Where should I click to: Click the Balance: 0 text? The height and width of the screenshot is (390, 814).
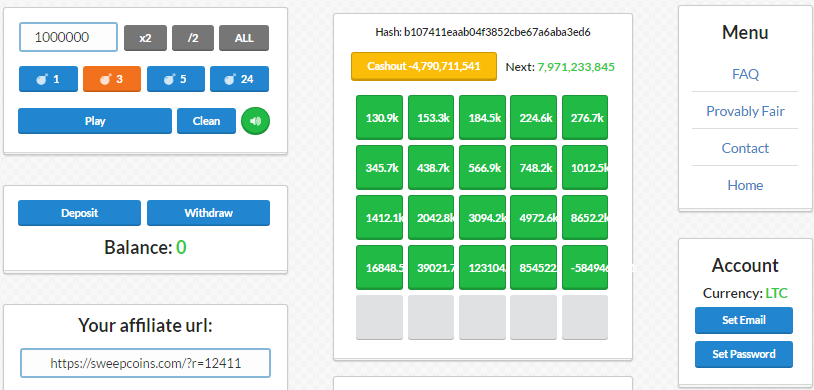click(x=145, y=248)
